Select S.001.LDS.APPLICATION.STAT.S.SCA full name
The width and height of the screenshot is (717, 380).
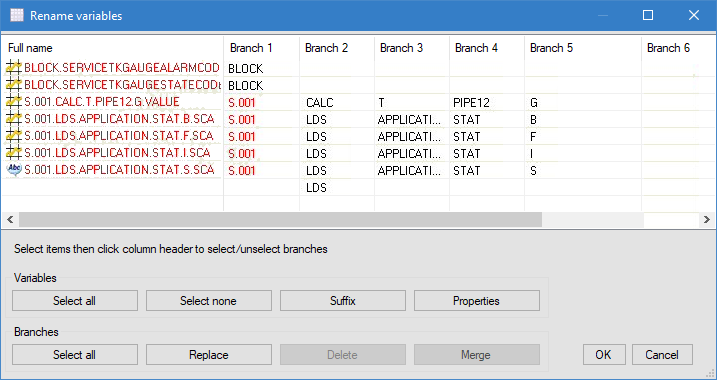pos(119,170)
